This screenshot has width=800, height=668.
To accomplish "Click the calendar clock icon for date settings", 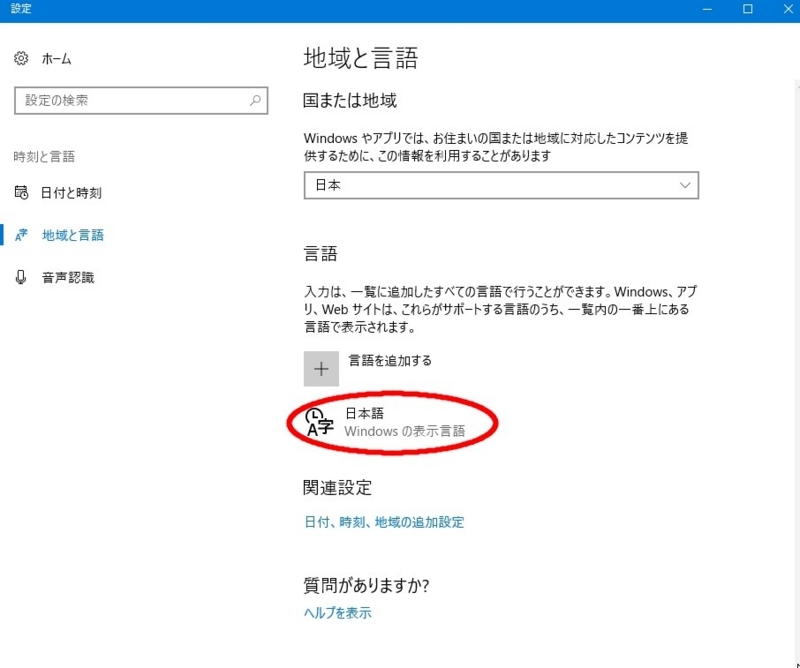I will click(21, 192).
